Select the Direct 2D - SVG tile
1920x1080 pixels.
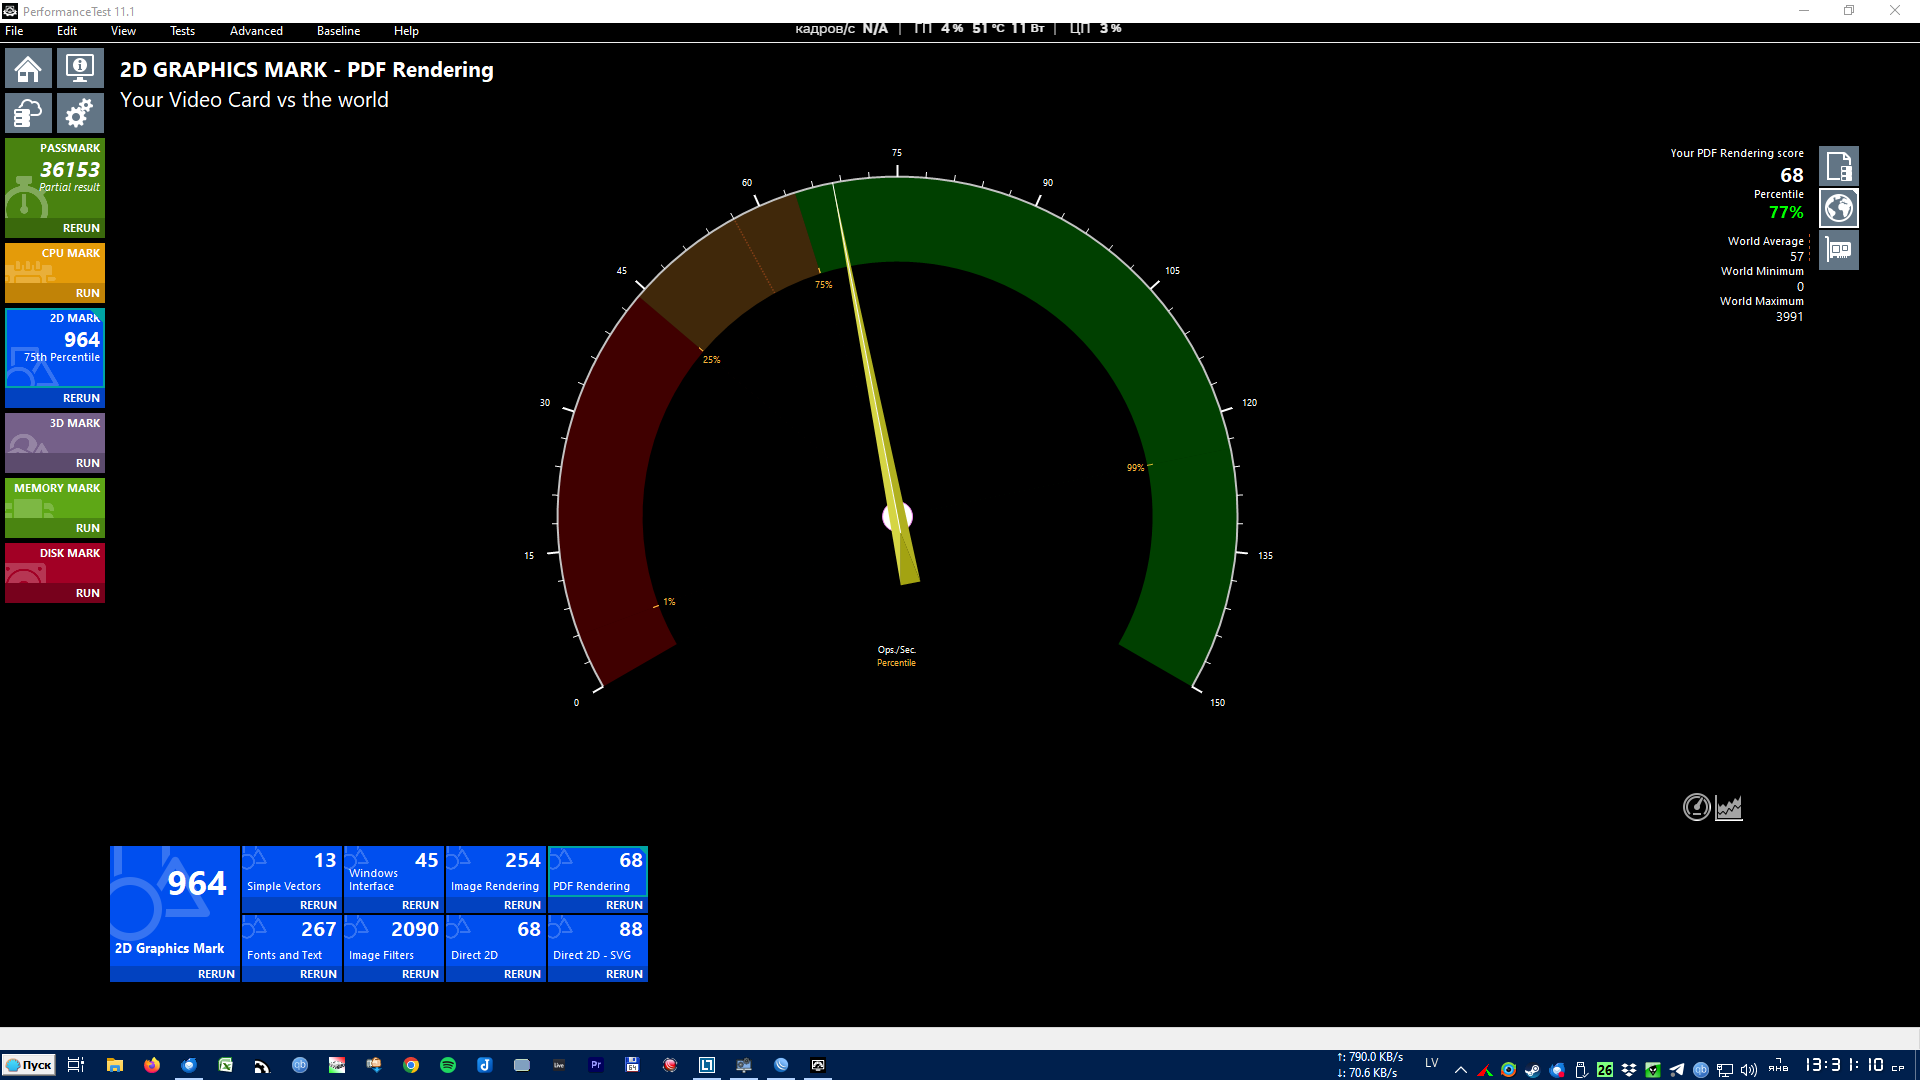[597, 940]
